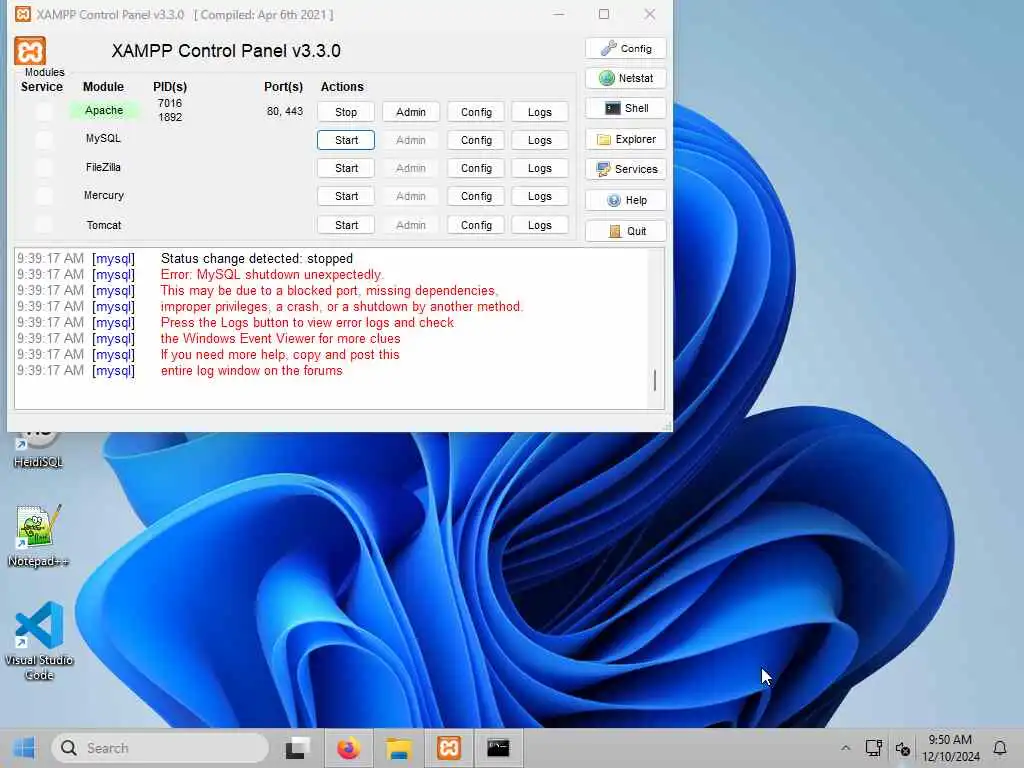Toggle the Mercury service checkbox

point(44,196)
